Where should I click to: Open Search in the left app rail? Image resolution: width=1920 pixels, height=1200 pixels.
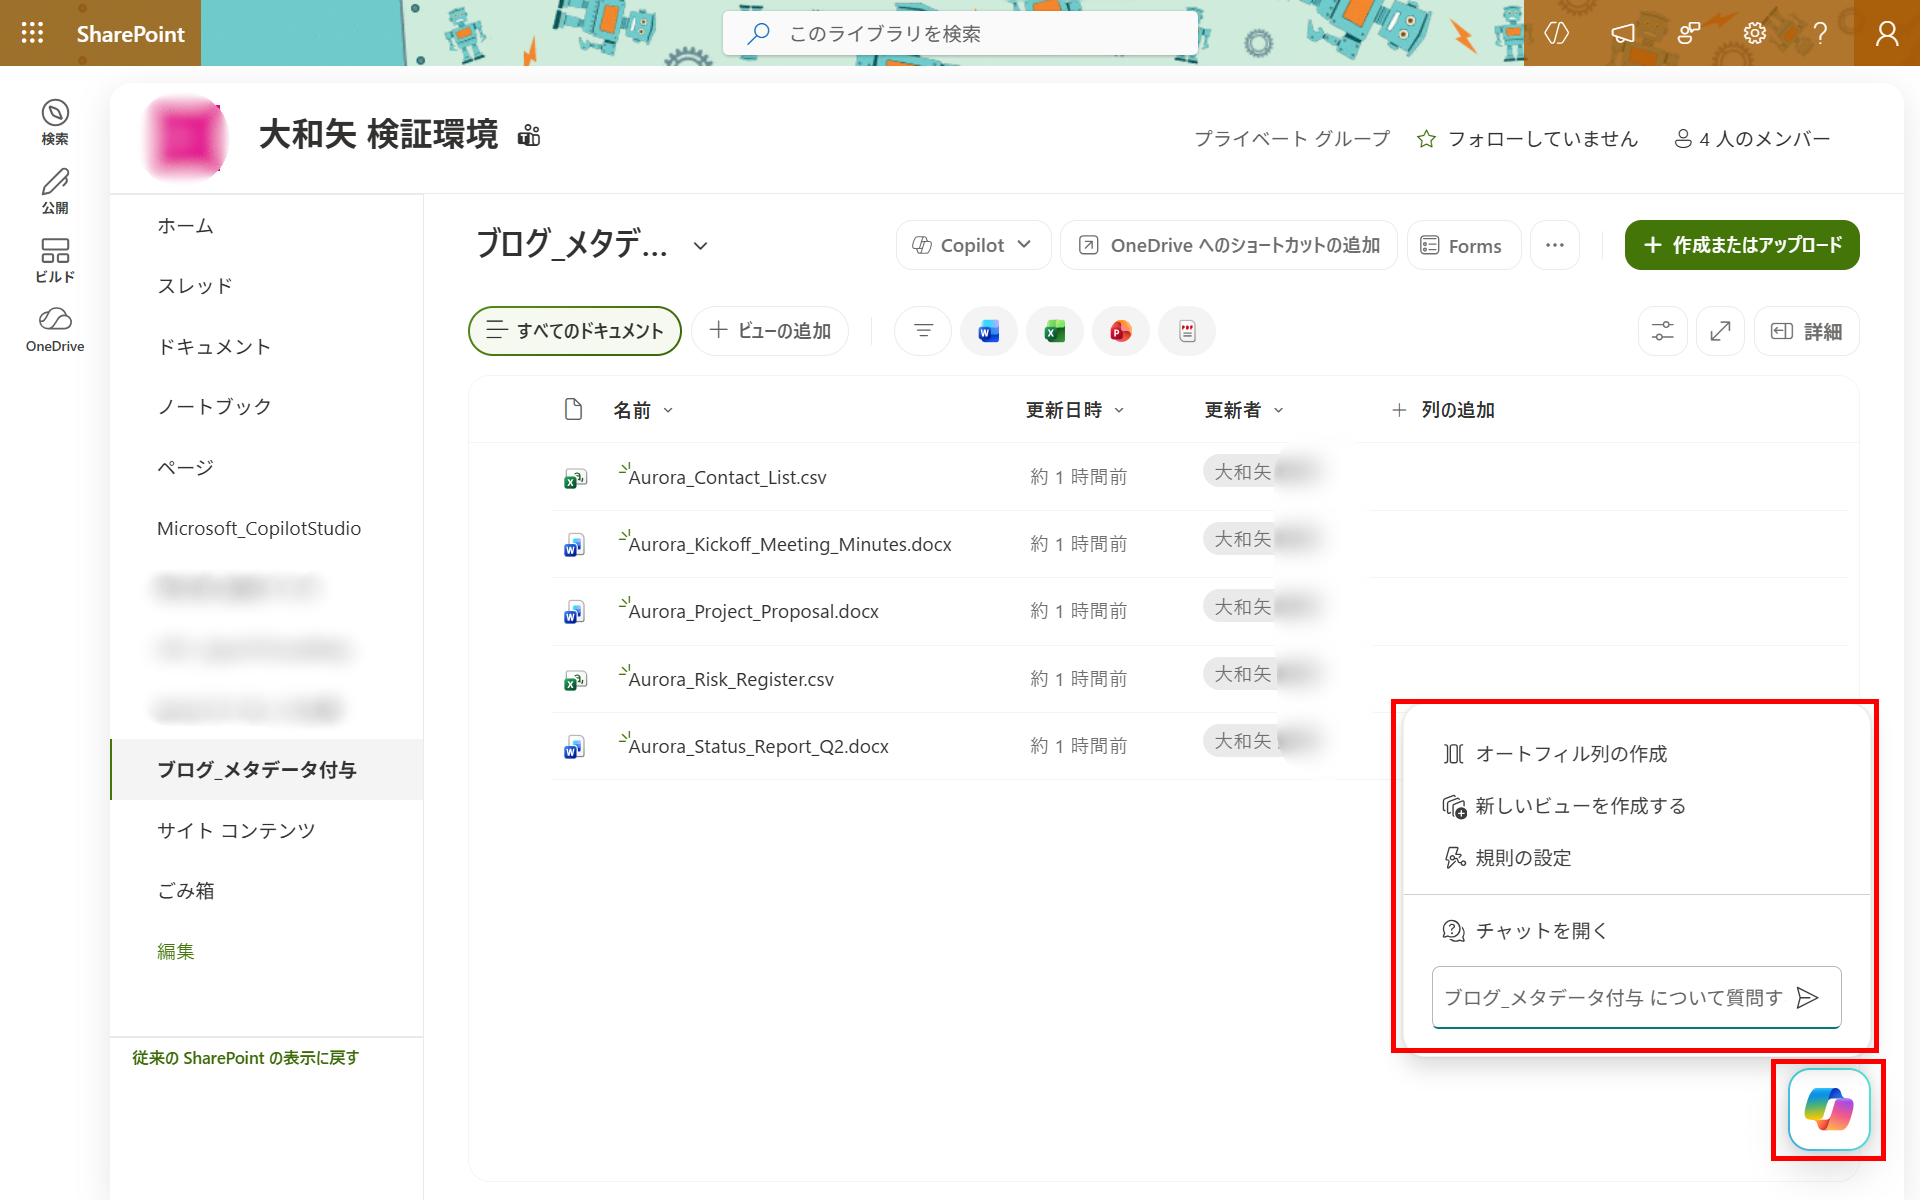coord(55,122)
